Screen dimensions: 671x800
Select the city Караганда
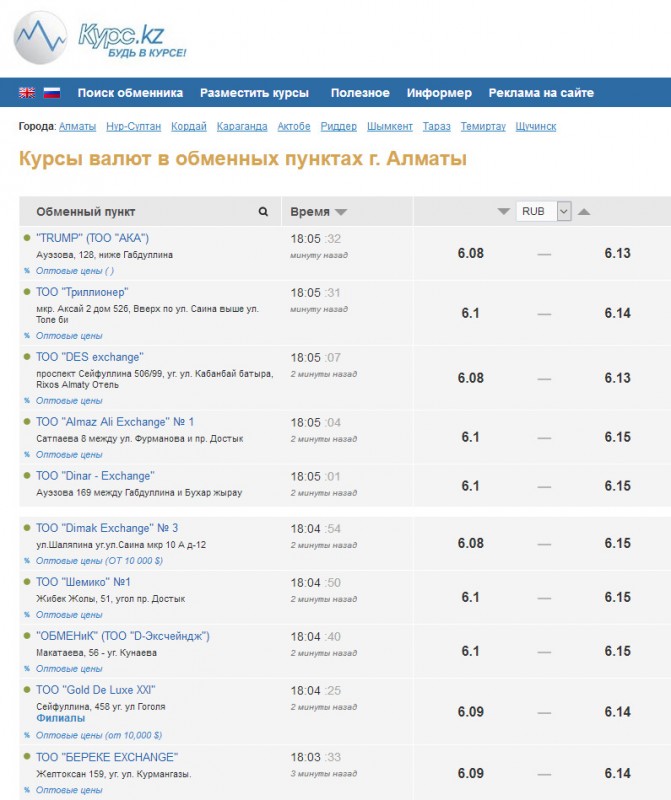click(x=241, y=127)
